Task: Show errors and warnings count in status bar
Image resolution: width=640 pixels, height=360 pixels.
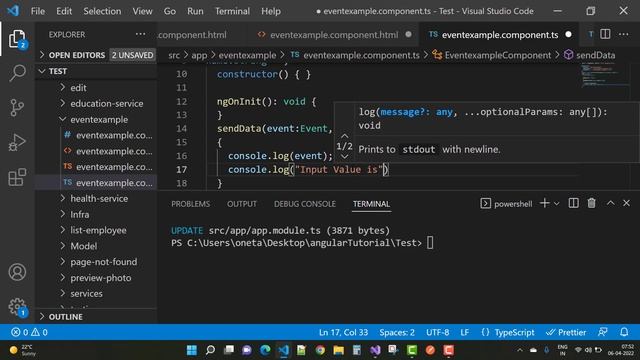Action: pos(29,332)
